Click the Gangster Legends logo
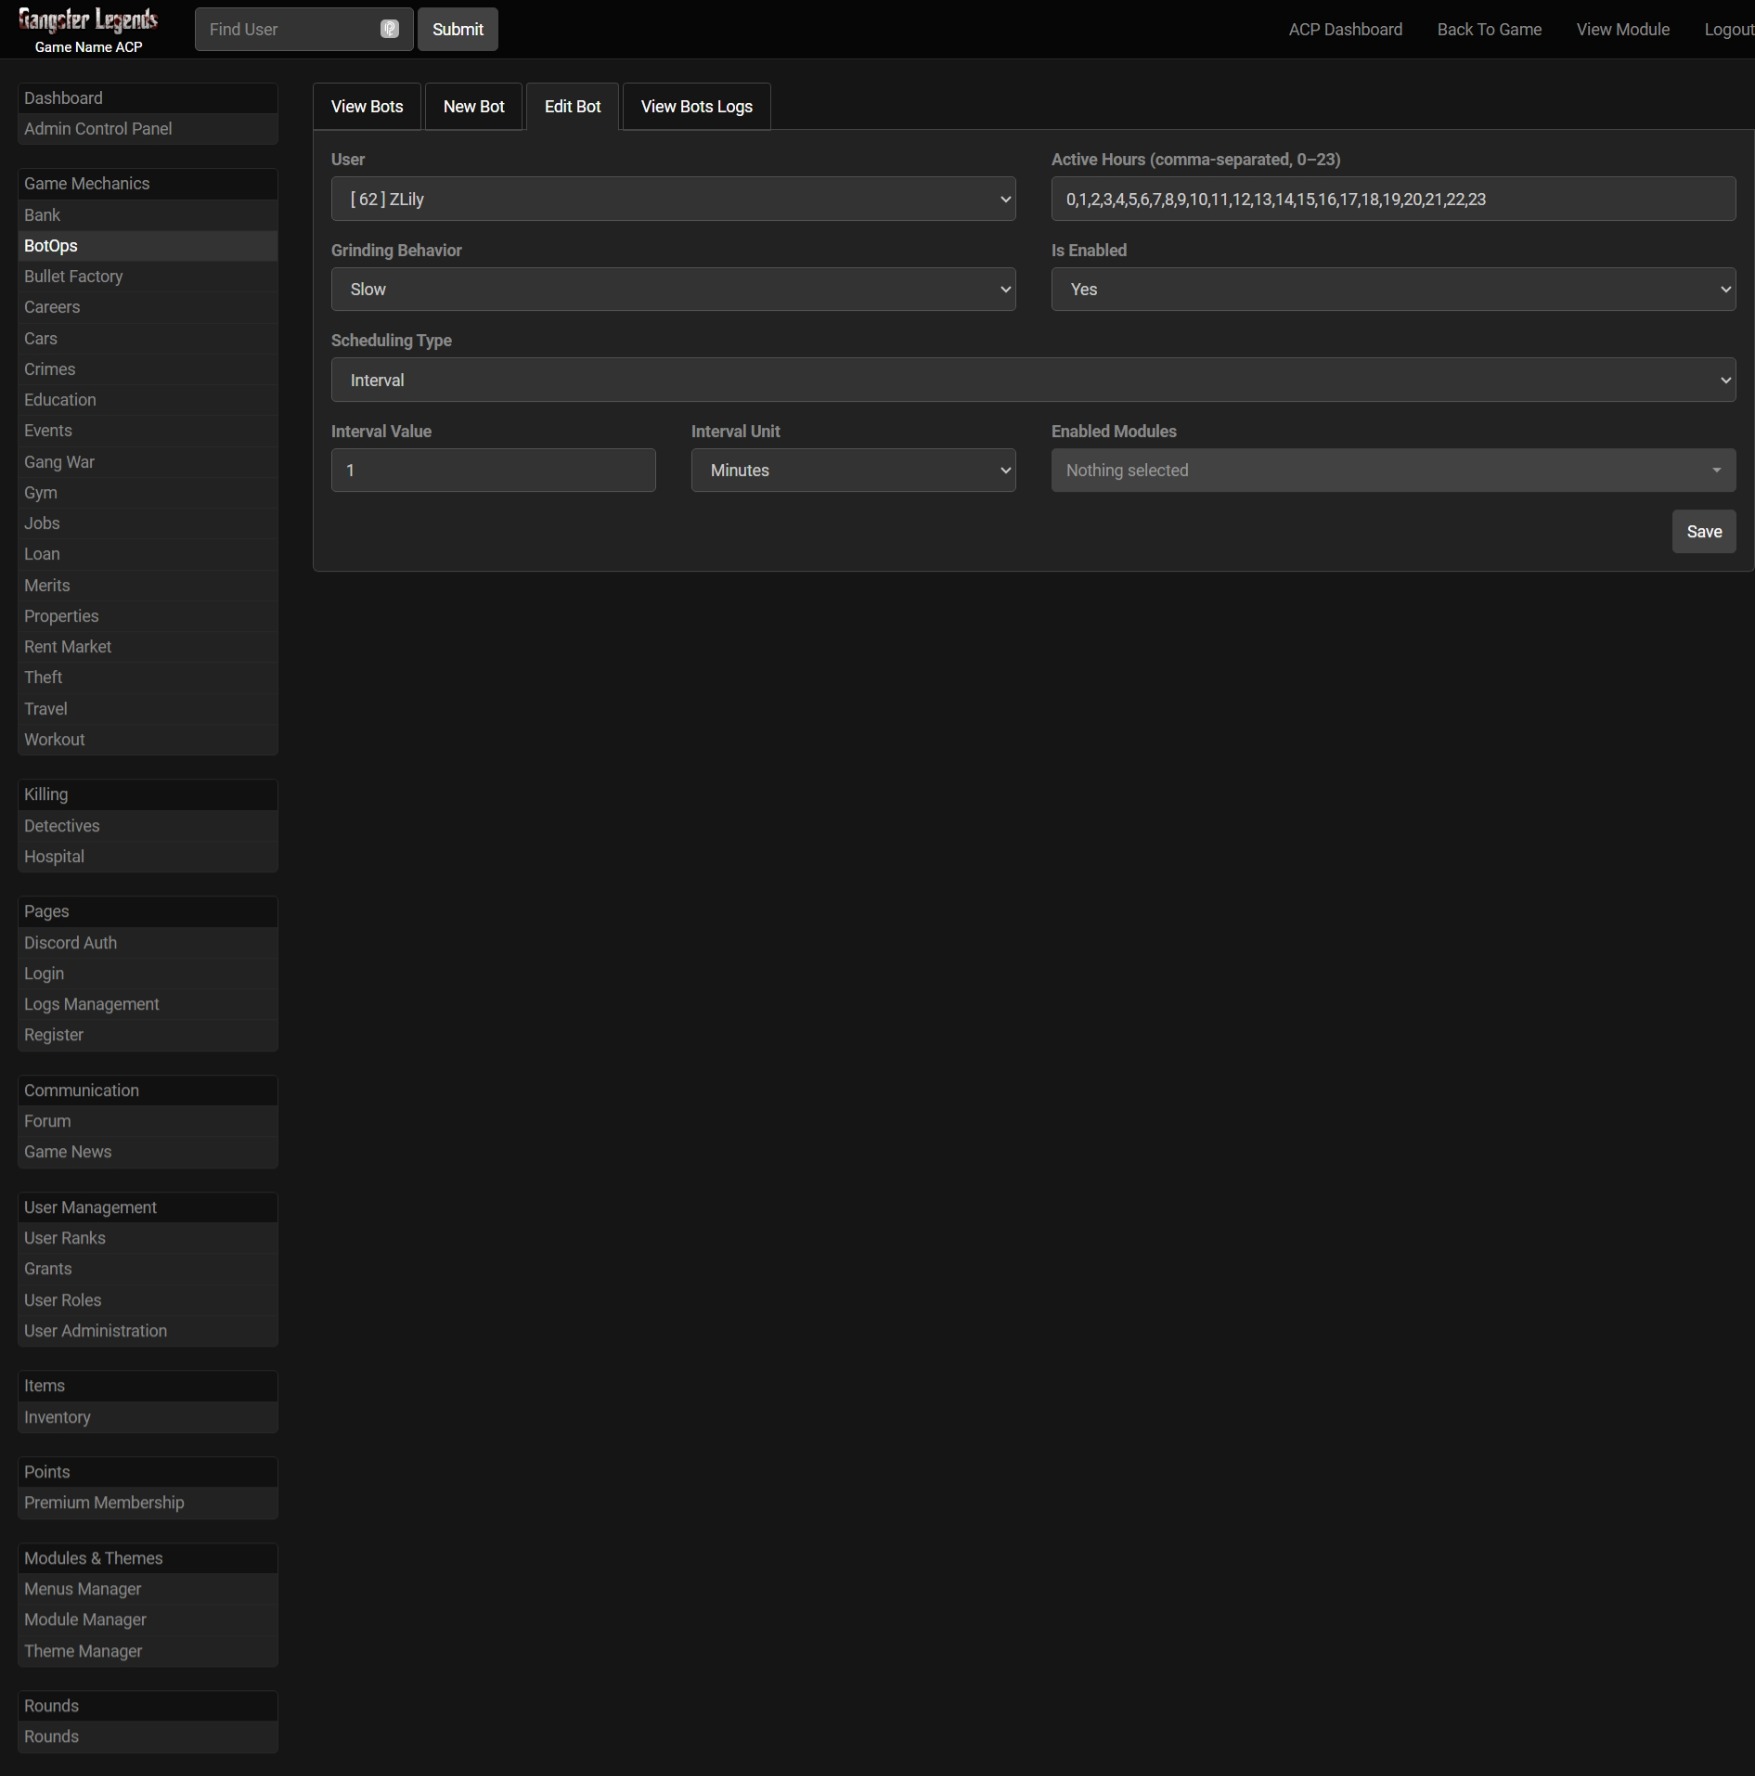1755x1776 pixels. pos(88,22)
